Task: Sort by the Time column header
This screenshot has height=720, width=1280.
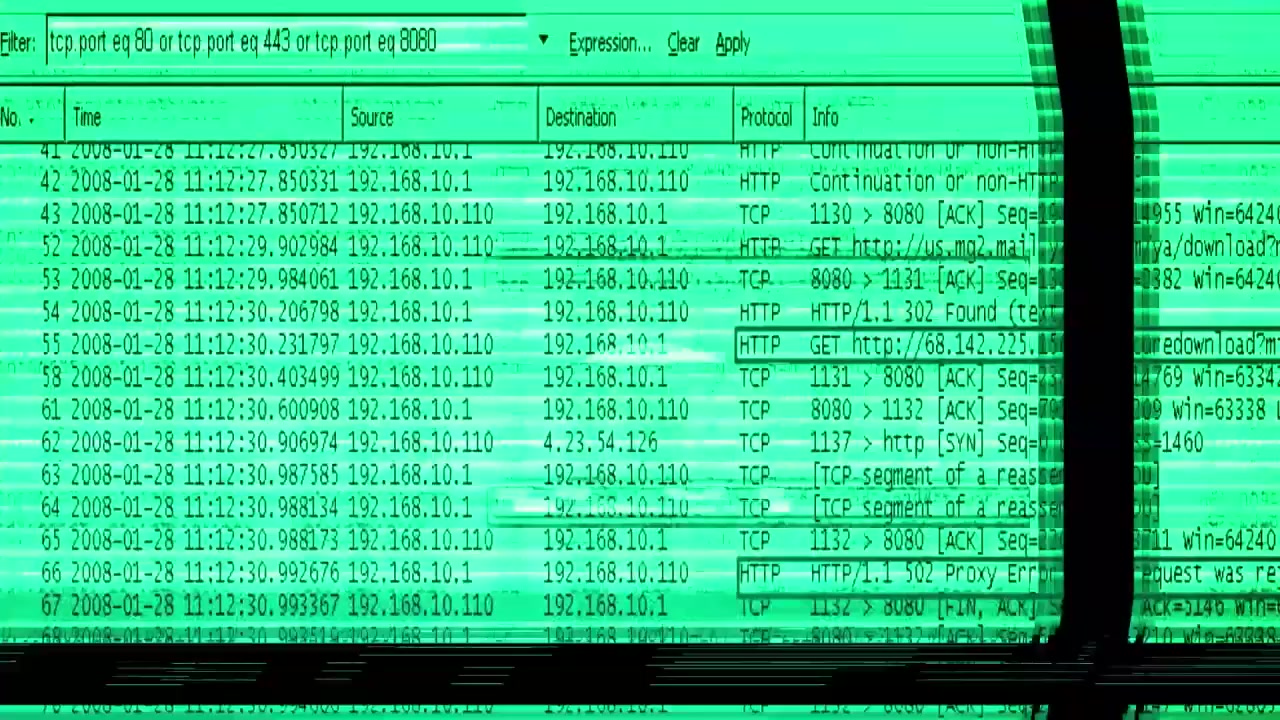Action: pos(200,118)
